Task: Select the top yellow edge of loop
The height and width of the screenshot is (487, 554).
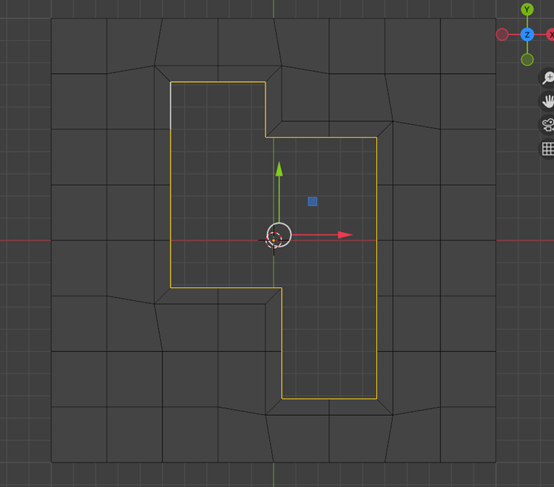Action: [218, 82]
